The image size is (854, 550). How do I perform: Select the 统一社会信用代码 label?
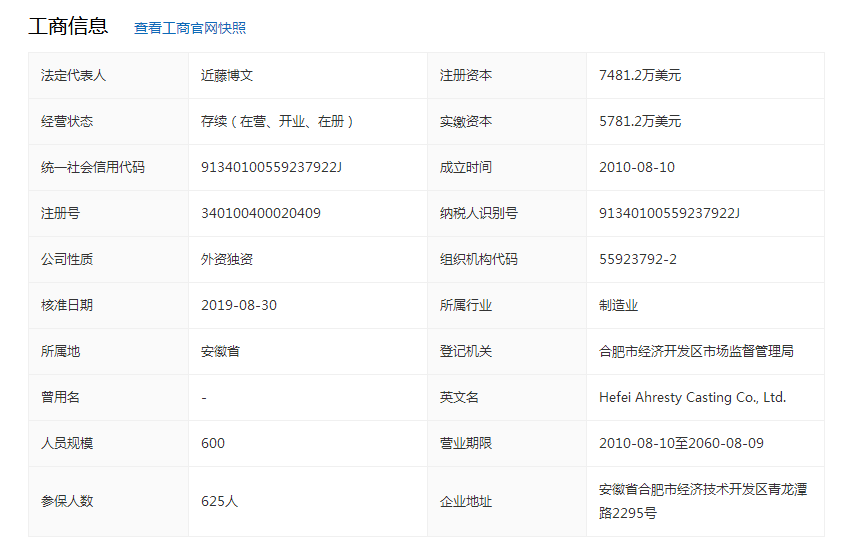point(93,167)
